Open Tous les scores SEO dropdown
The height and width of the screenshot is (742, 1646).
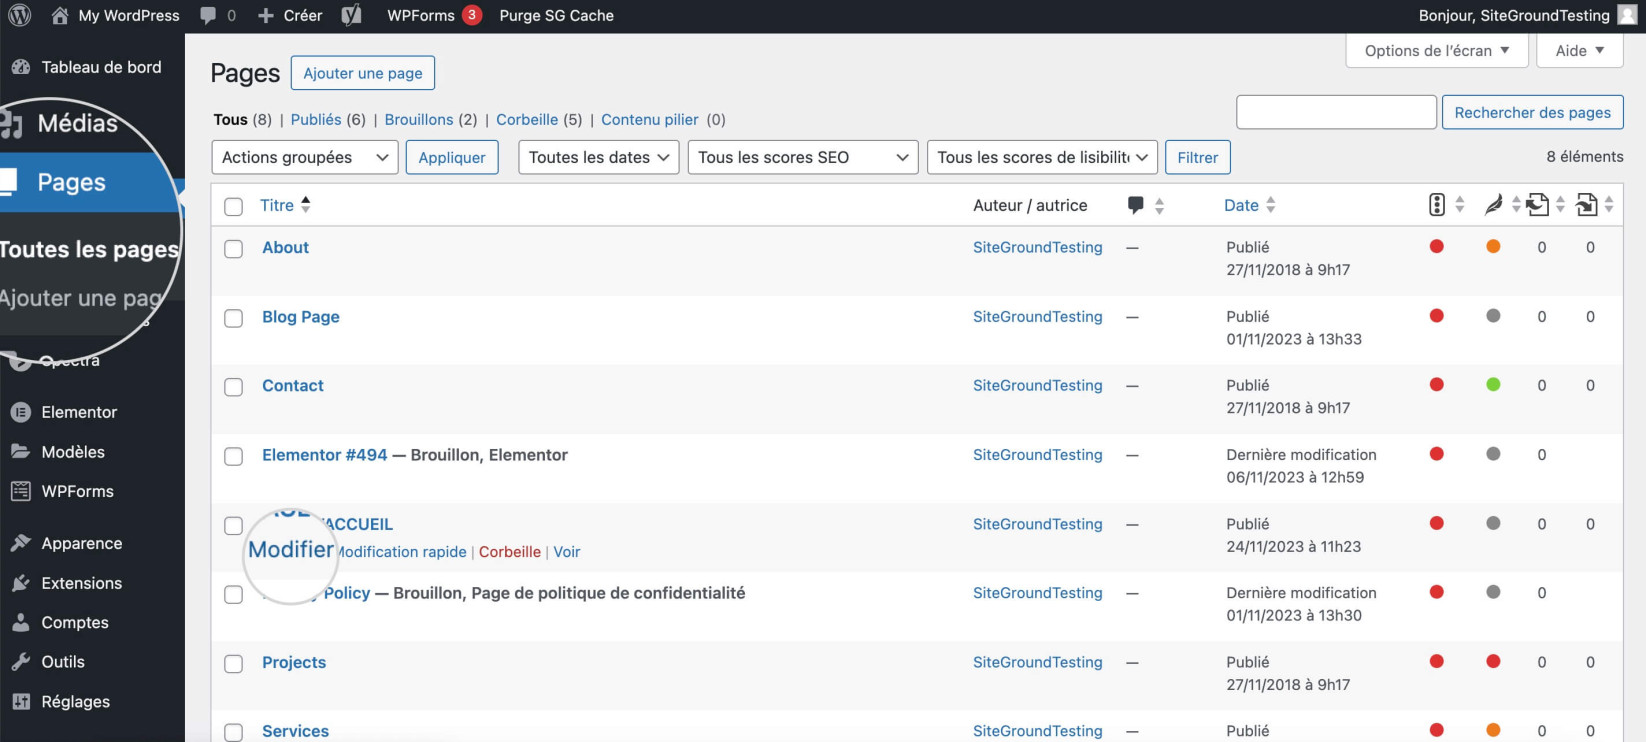(x=803, y=157)
